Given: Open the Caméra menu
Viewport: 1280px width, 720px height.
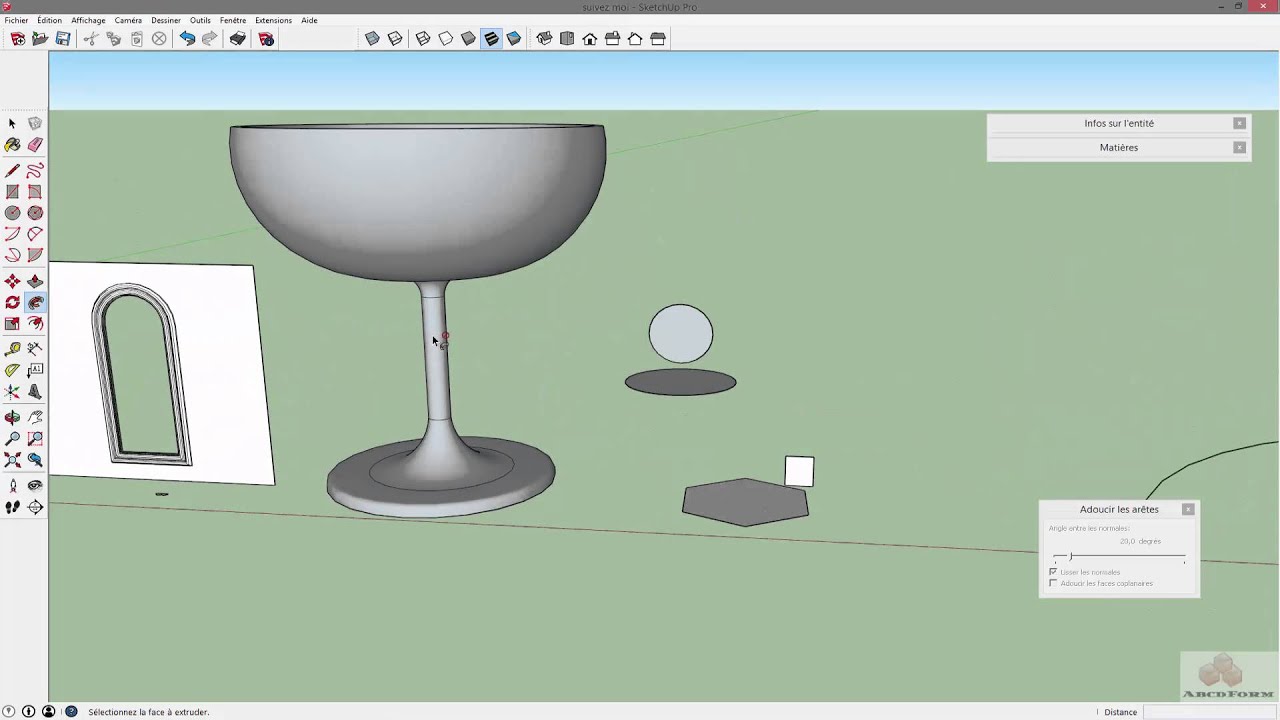Looking at the screenshot, I should point(128,20).
